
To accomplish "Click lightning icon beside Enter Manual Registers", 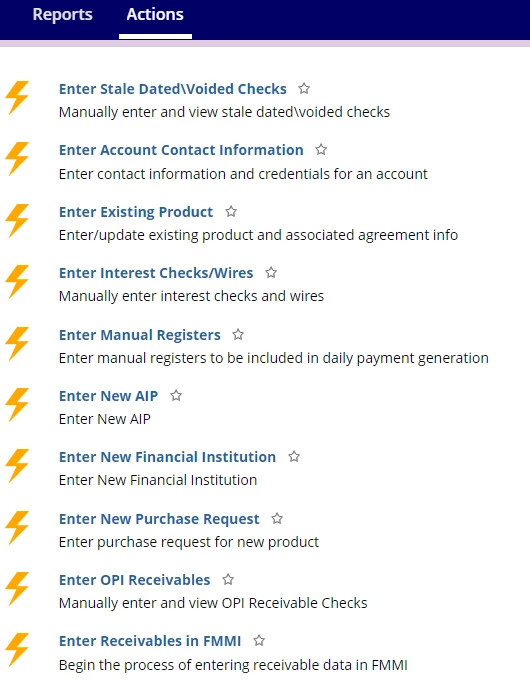I will click(x=17, y=344).
